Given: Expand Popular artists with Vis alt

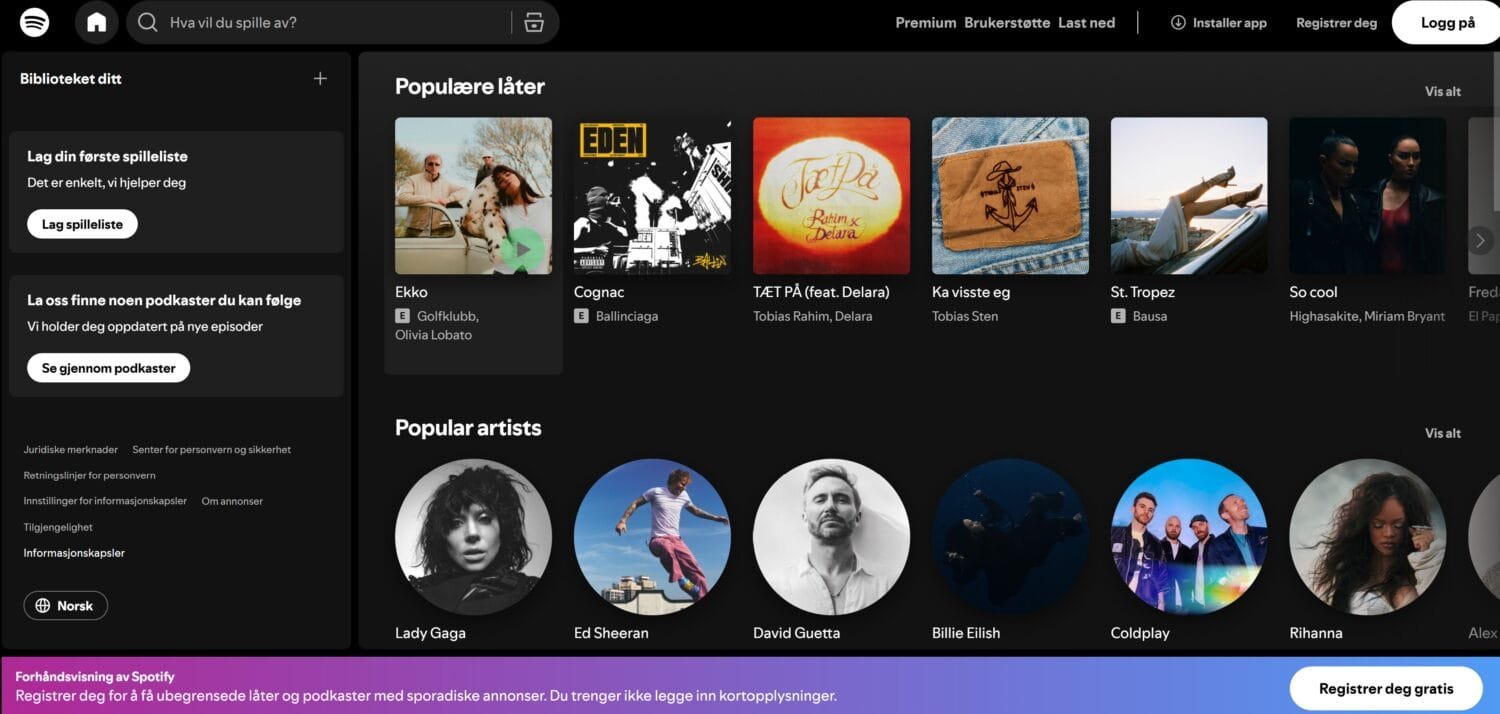Looking at the screenshot, I should 1442,434.
